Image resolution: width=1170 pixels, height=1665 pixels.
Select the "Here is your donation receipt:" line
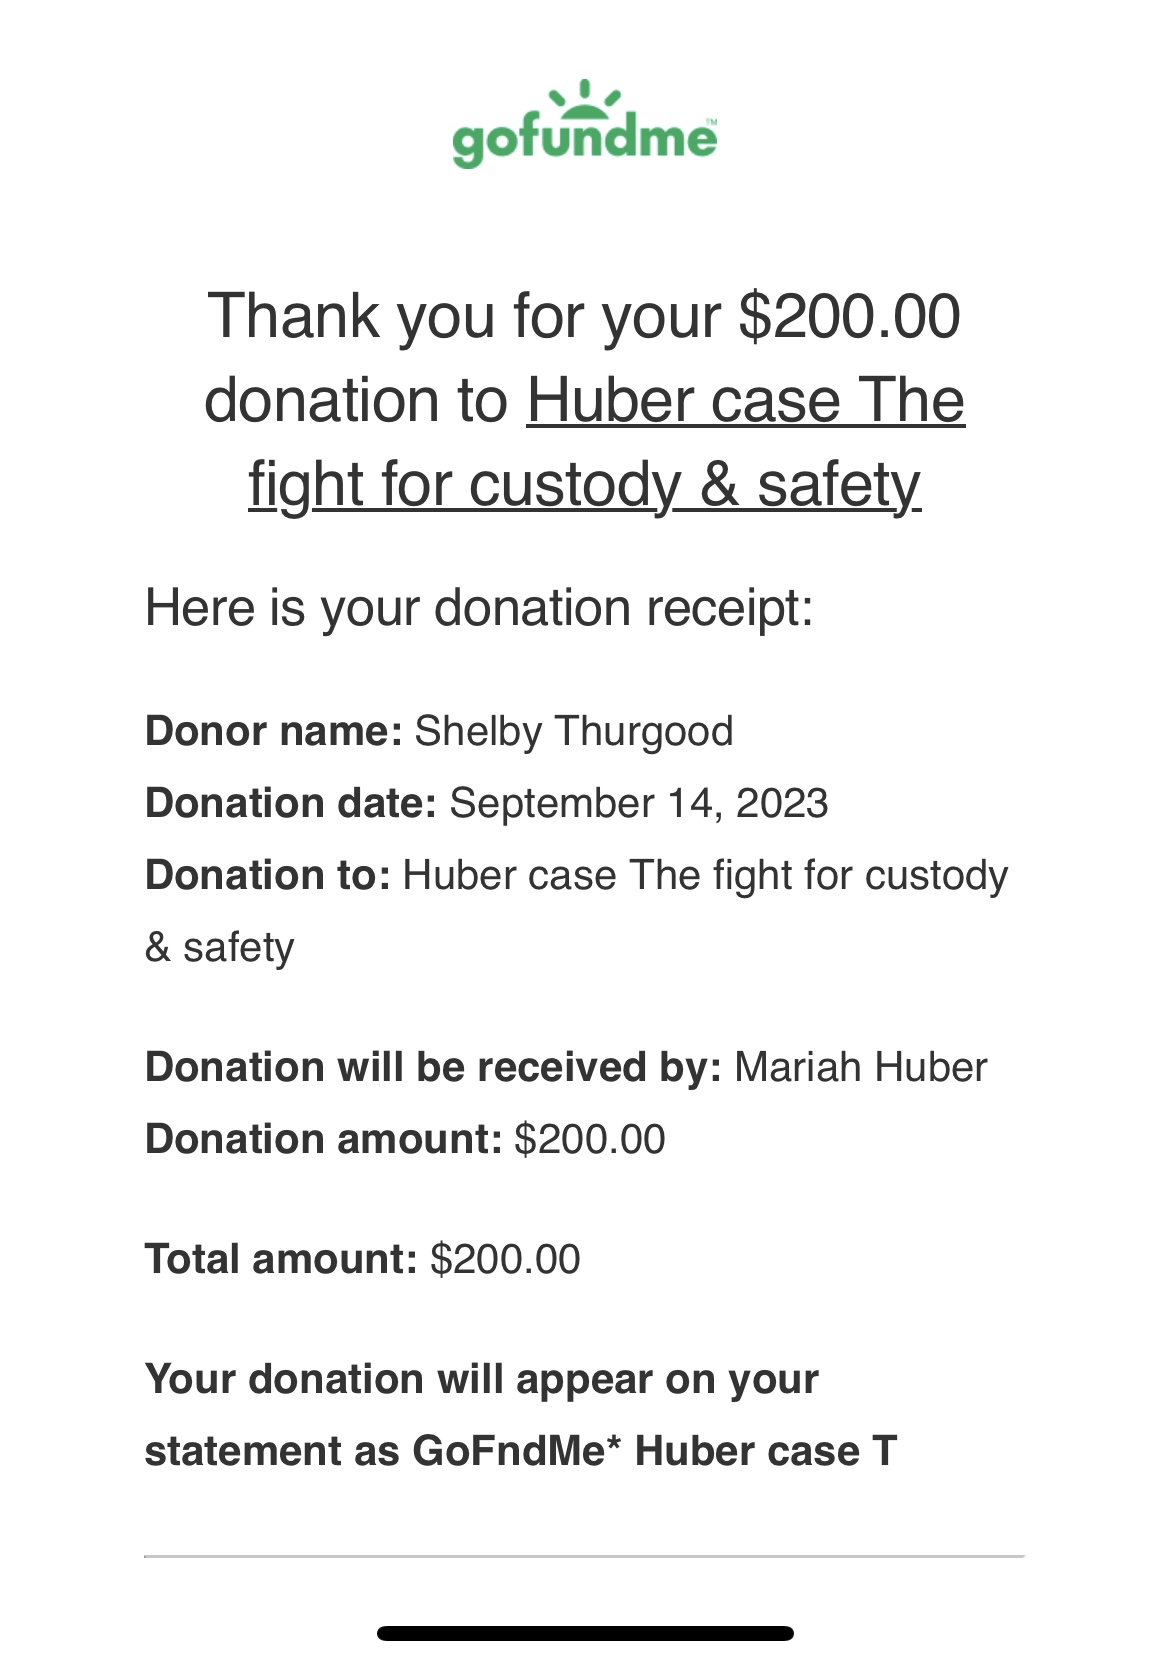(479, 608)
